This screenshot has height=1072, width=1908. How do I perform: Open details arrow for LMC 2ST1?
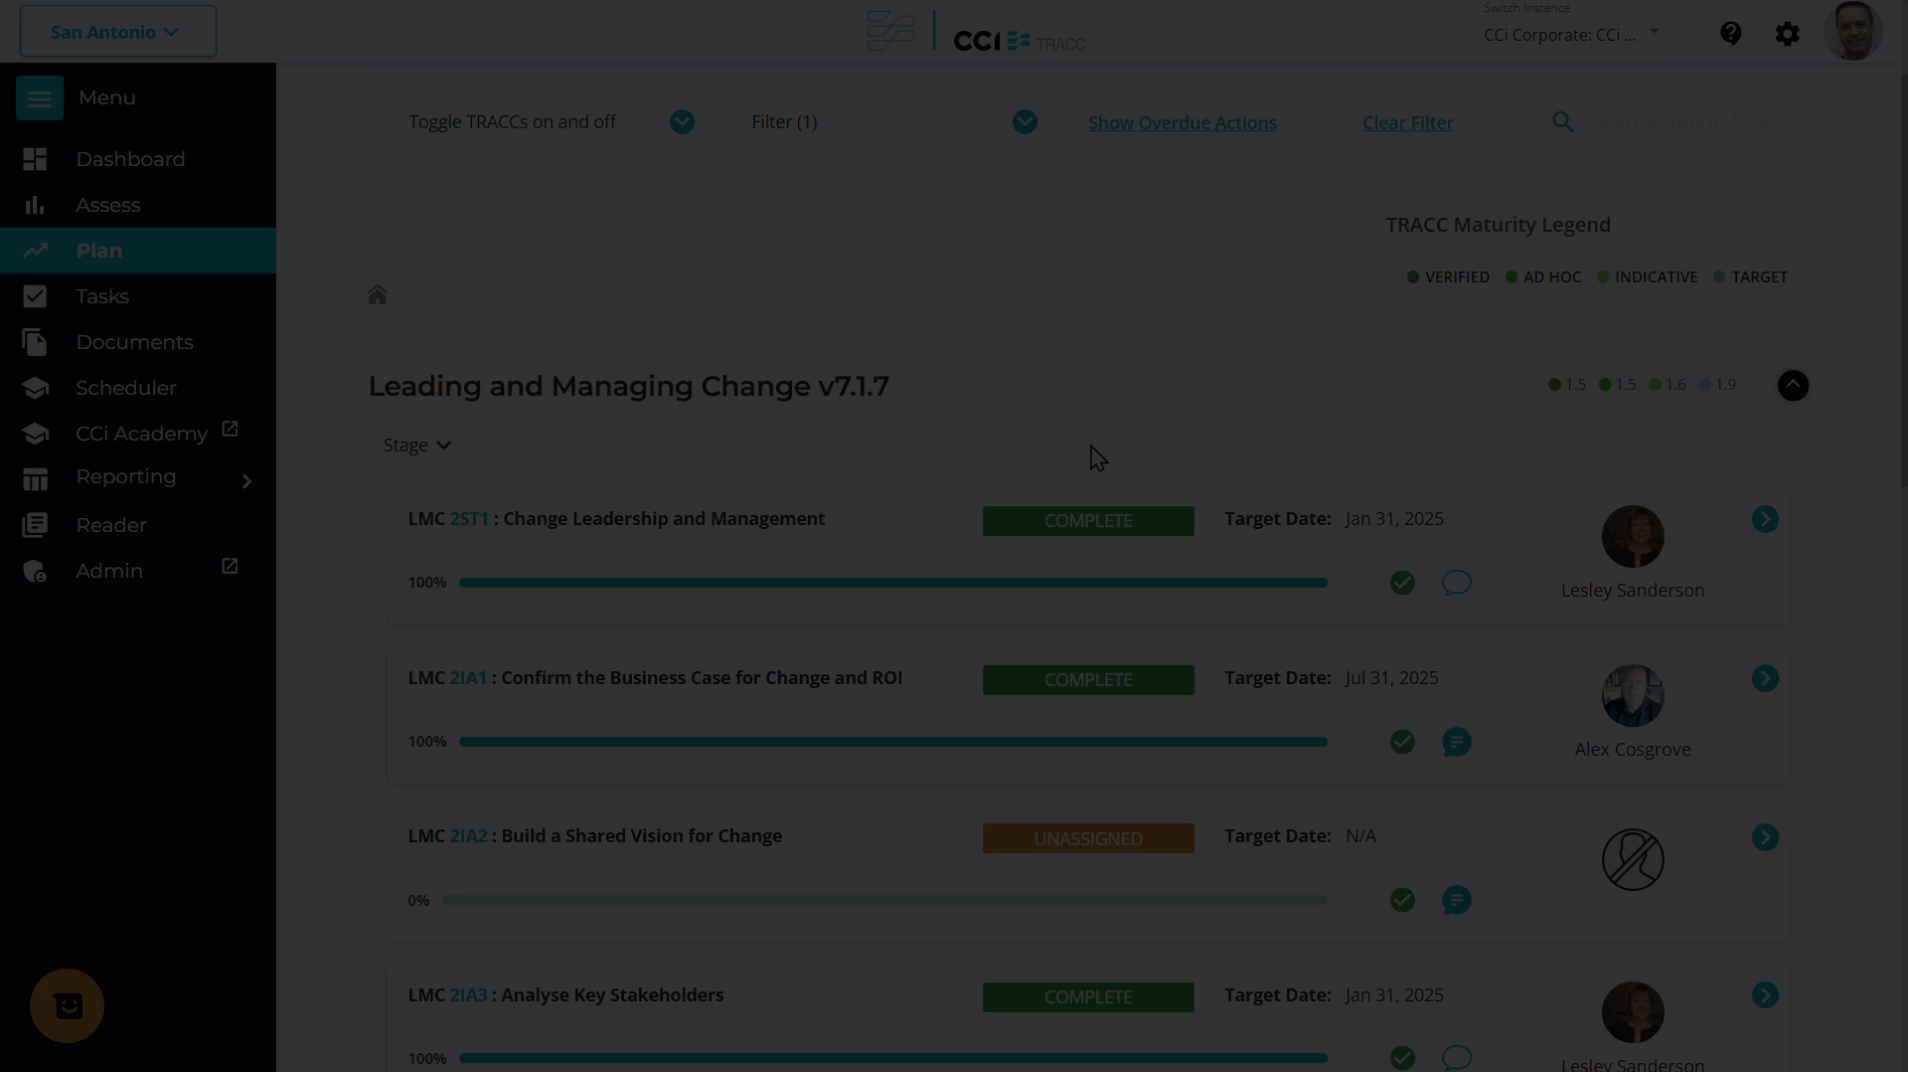[x=1765, y=519]
